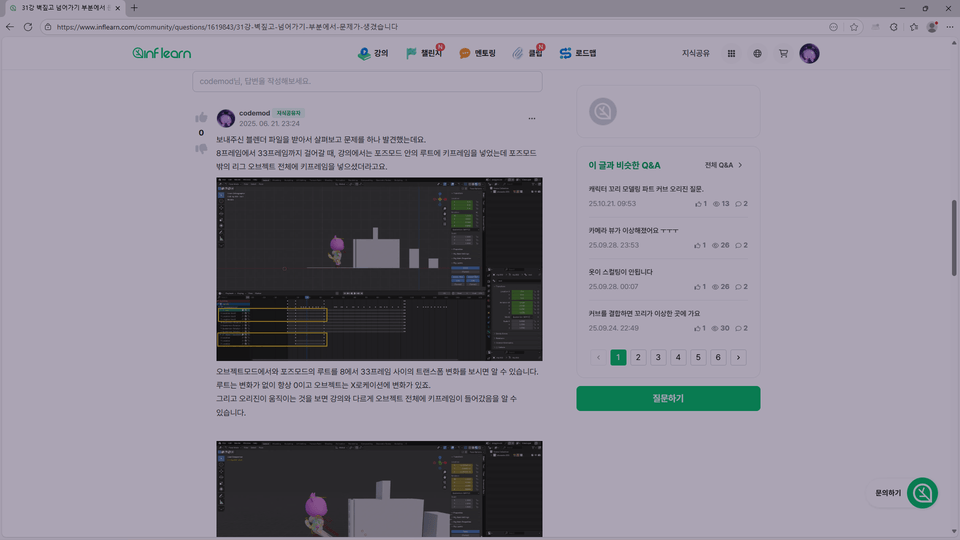This screenshot has width=960, height=540.
Task: Click the 지식공유자 badge
Action: click(x=288, y=113)
